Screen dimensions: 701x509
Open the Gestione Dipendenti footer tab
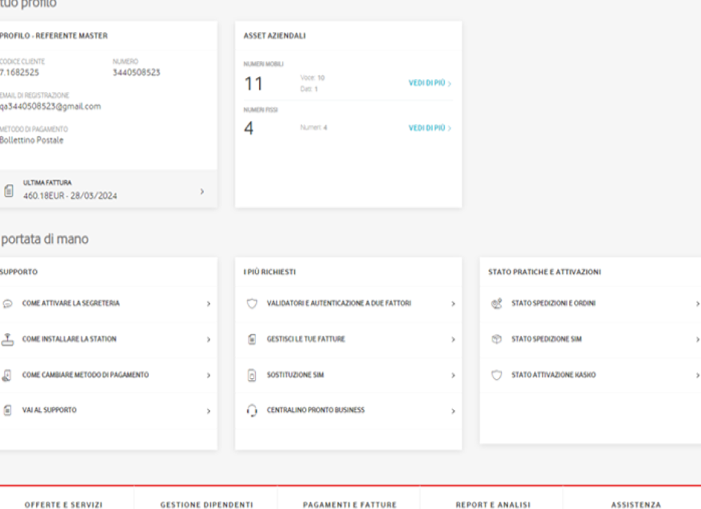point(207,505)
